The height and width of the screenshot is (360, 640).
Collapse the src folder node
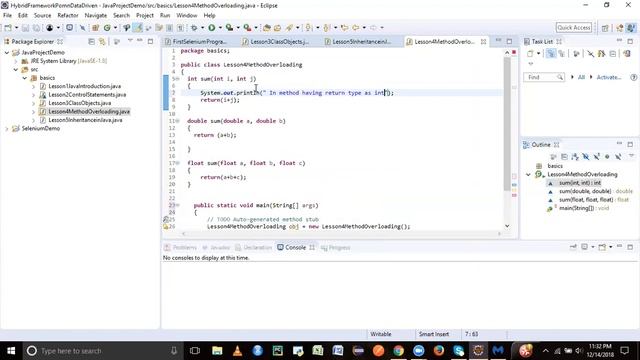[x=16, y=69]
